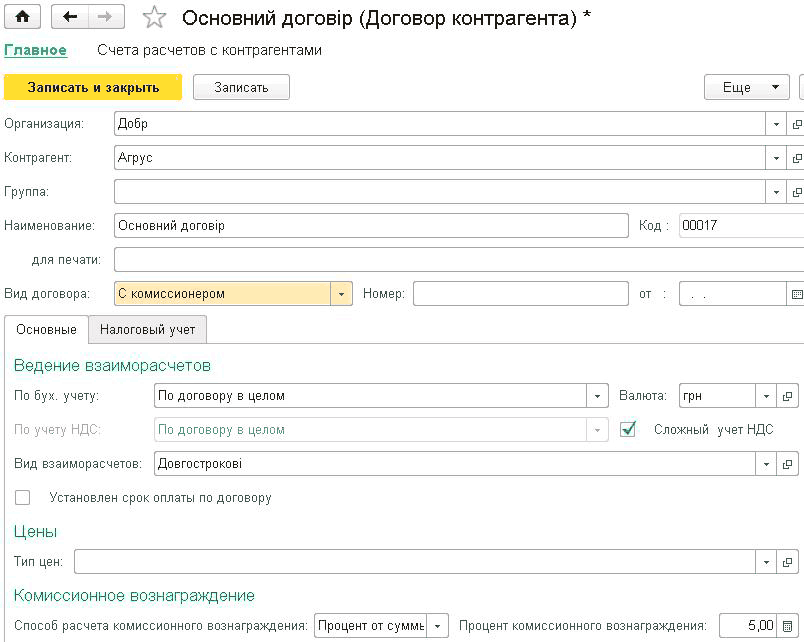The height and width of the screenshot is (642, 804).
Task: Click the commission percent value 5,00
Action: [748, 626]
